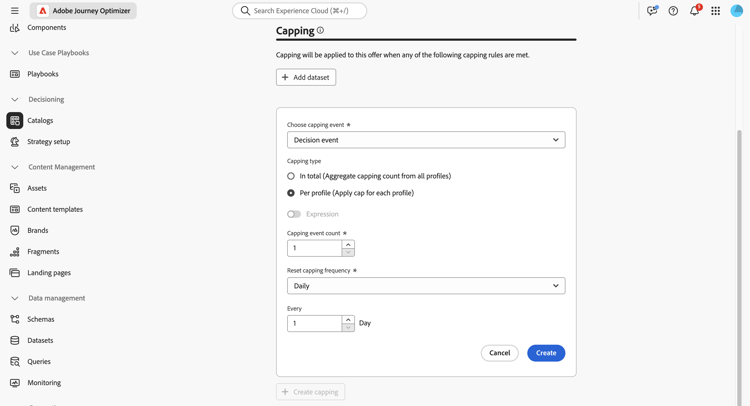
Task: Open the Reset capping frequency dropdown
Action: click(x=426, y=286)
